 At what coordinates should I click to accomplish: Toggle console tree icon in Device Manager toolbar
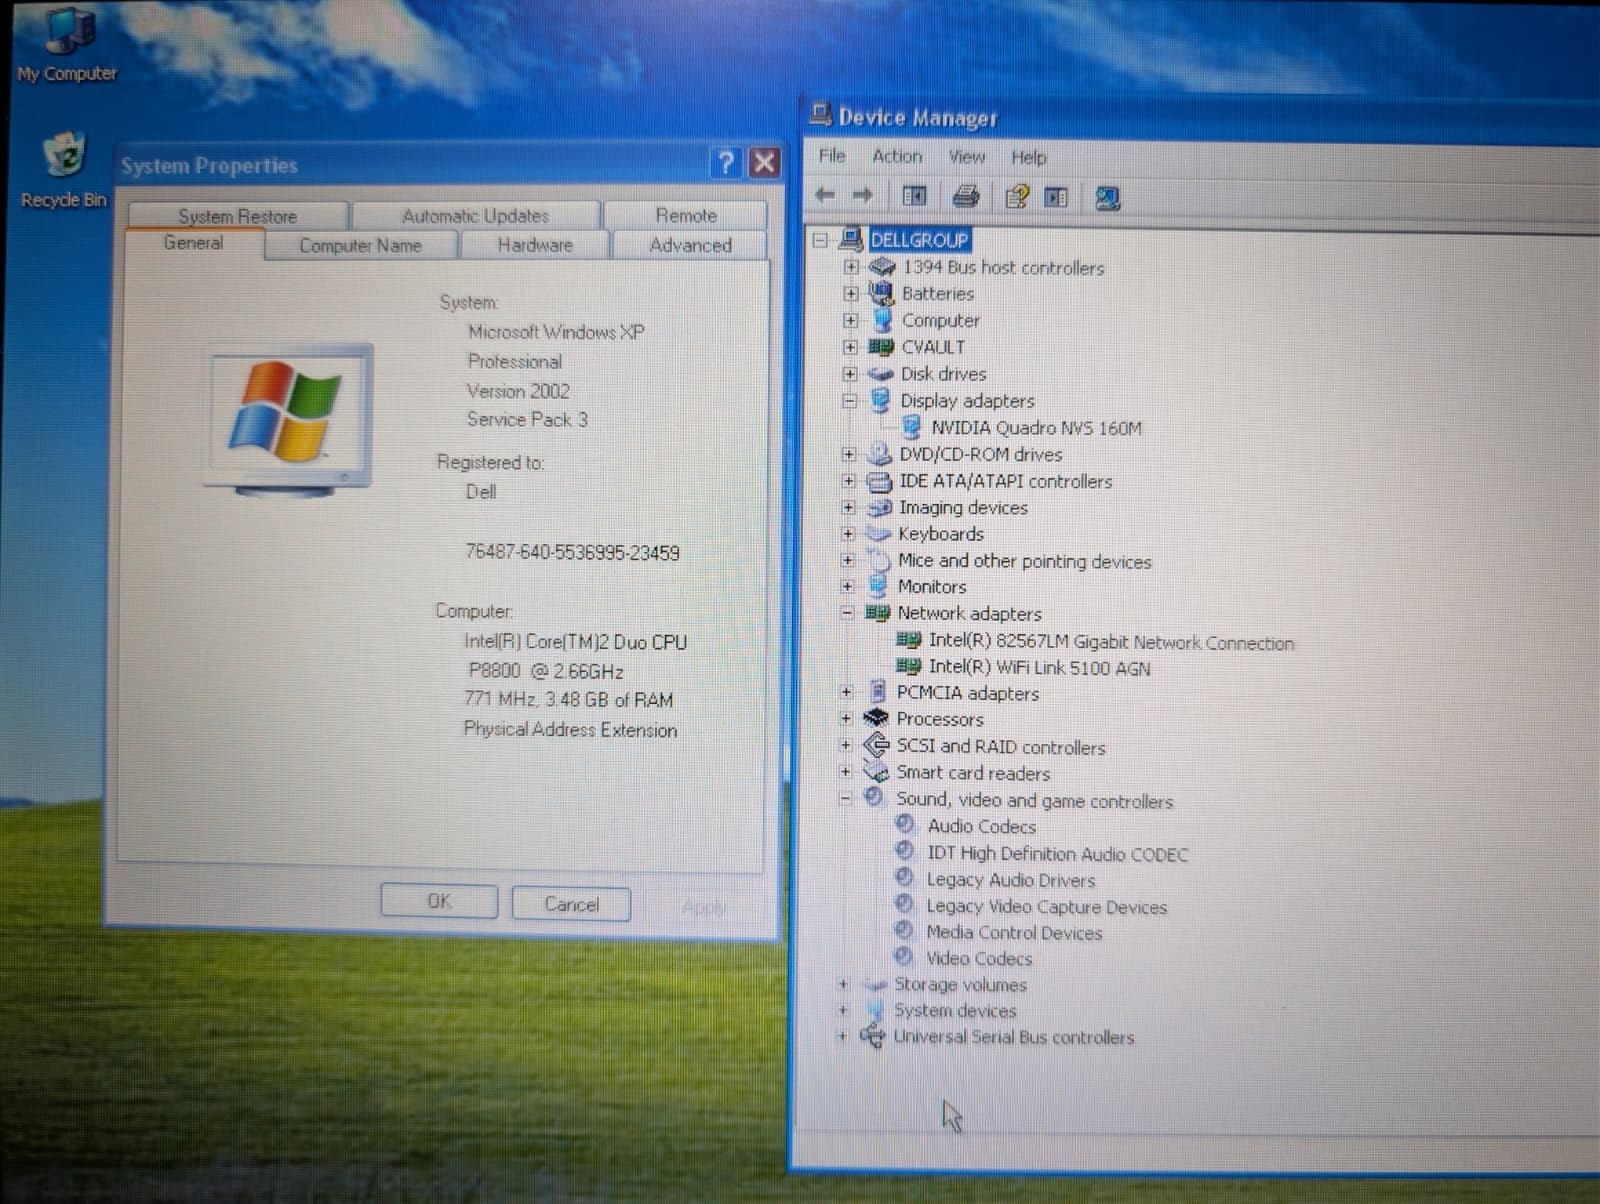click(914, 196)
